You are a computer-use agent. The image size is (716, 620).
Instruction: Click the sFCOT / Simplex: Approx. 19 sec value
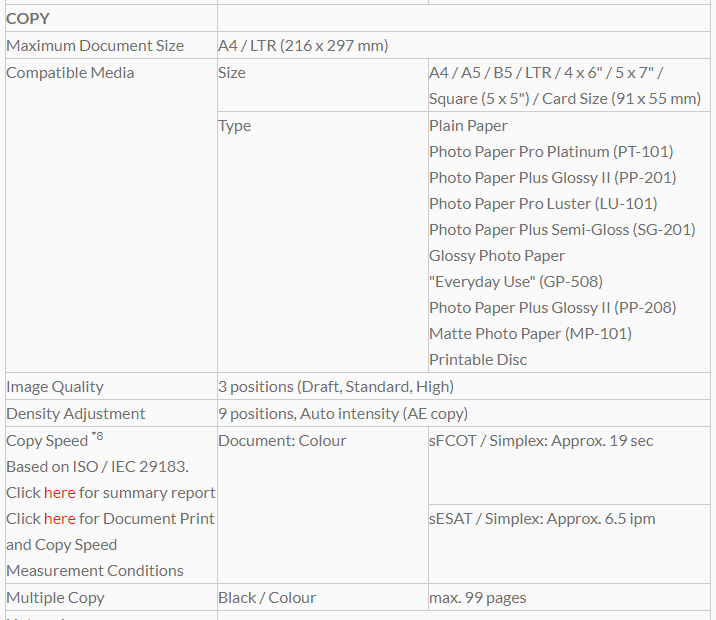[541, 440]
